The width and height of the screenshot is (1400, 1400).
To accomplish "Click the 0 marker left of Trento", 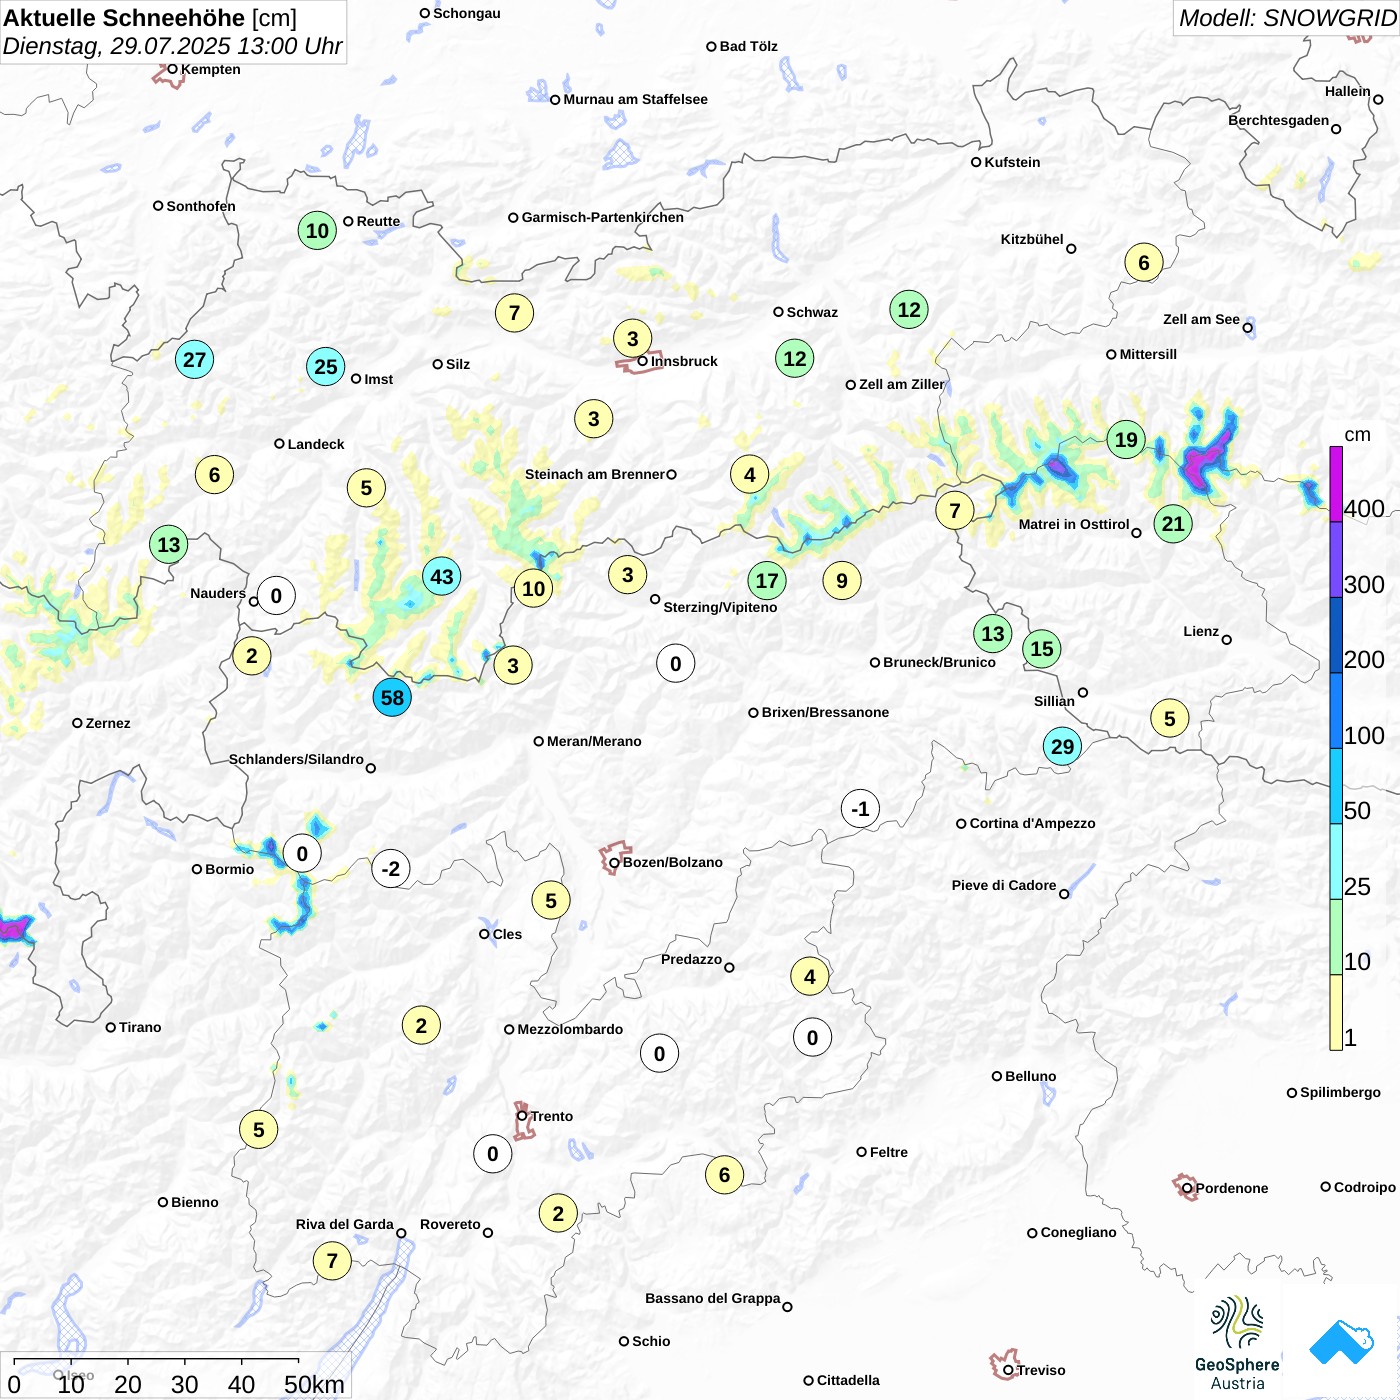I will coord(492,1154).
